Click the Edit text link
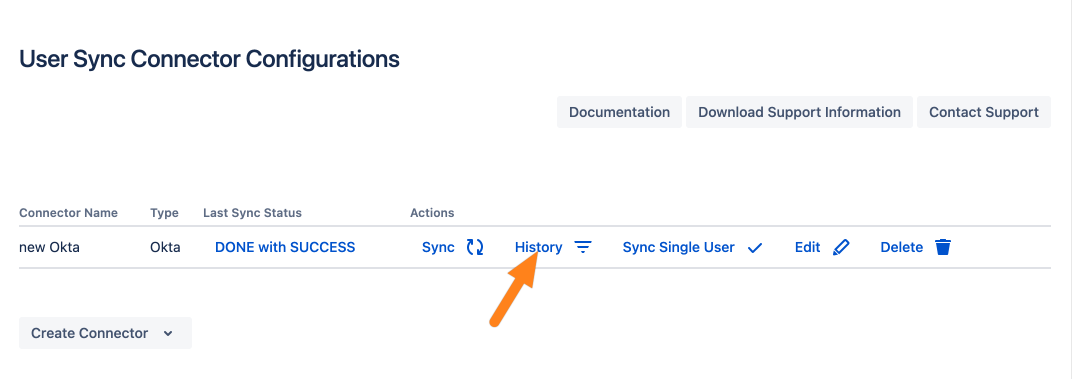The height and width of the screenshot is (379, 1072). point(807,248)
